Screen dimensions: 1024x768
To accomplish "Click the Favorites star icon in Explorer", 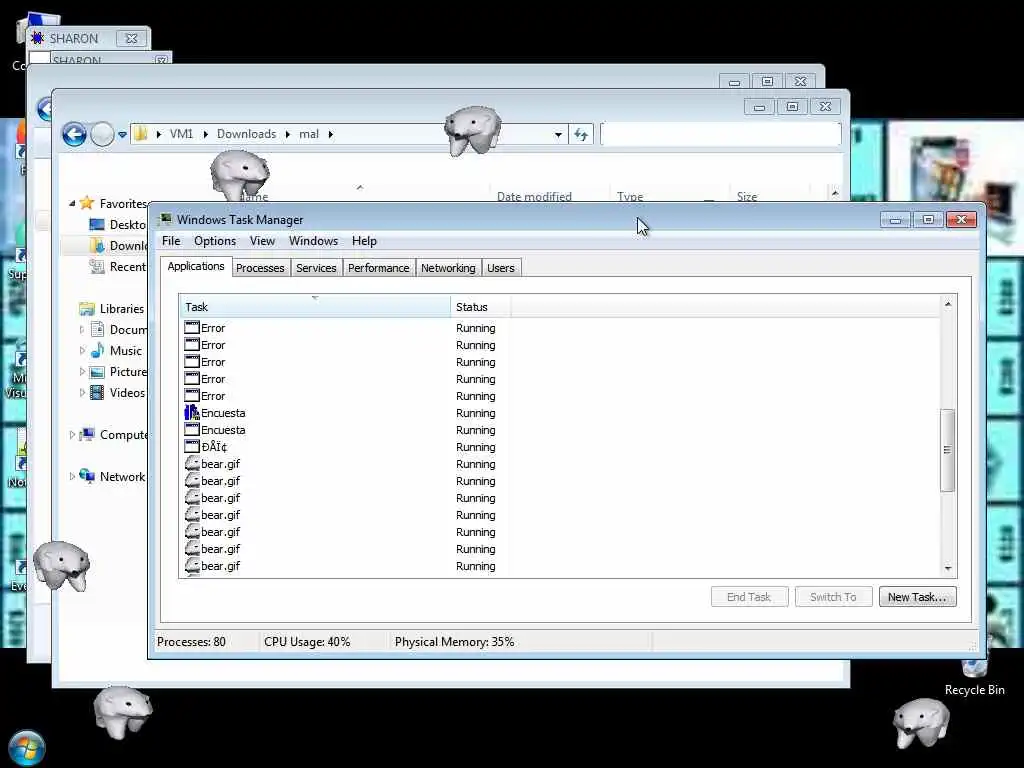I will (86, 203).
